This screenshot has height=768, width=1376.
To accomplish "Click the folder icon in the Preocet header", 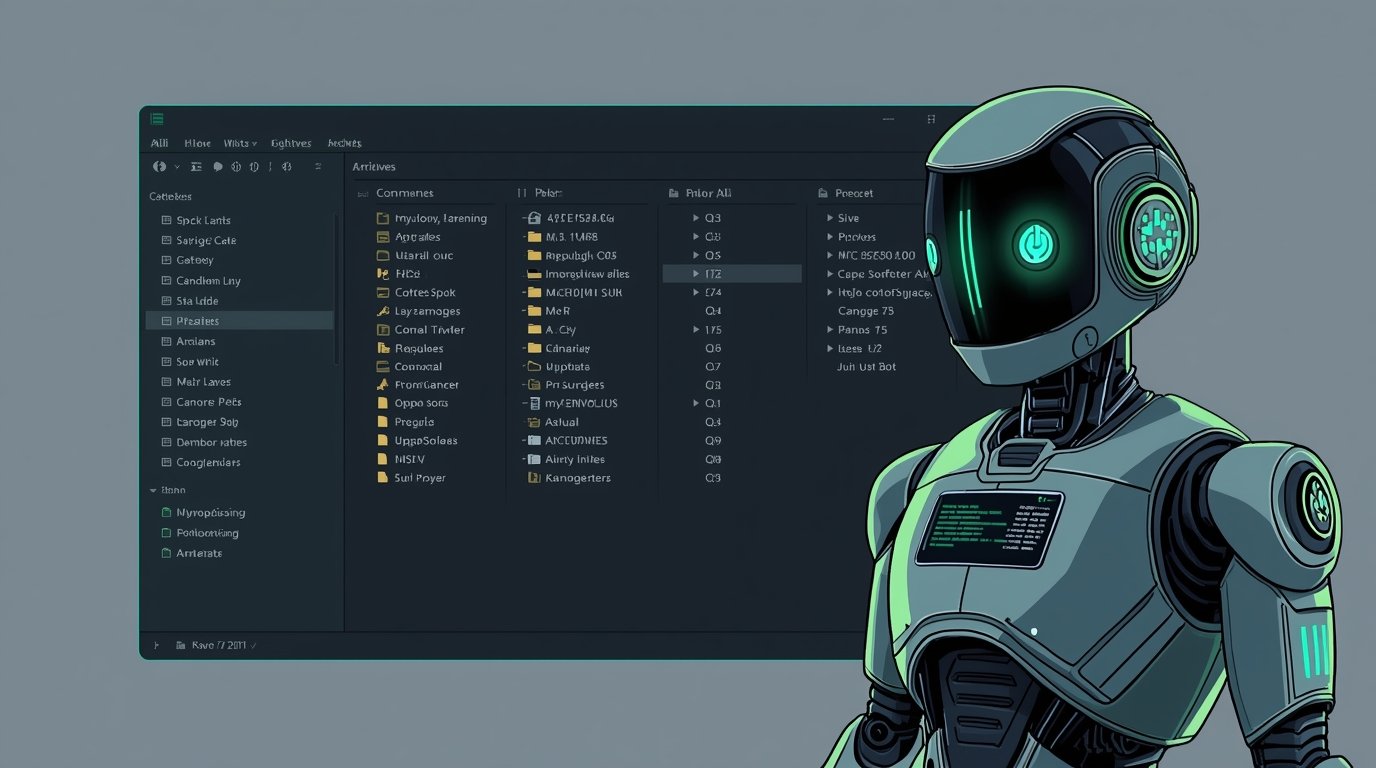I will (x=823, y=193).
